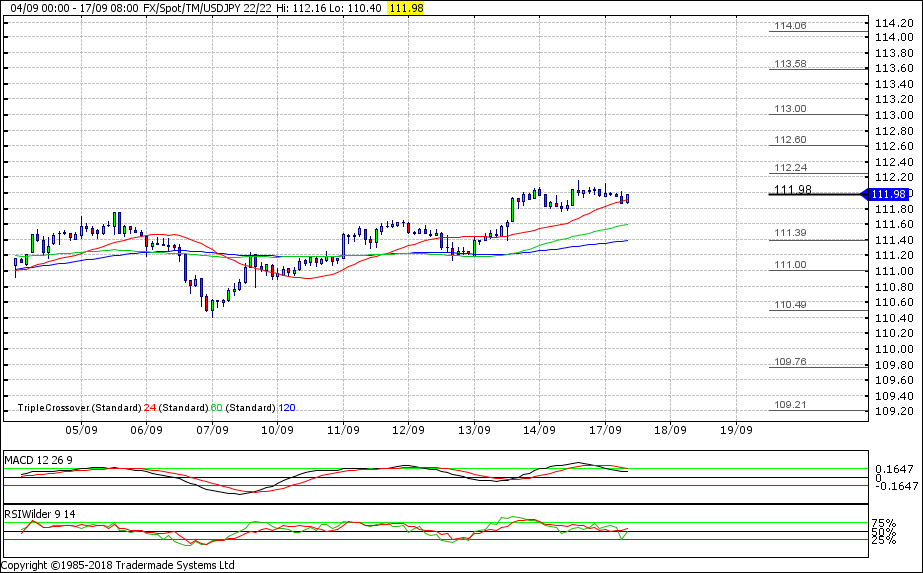The width and height of the screenshot is (923, 573).
Task: Click the Trademade Systems Ltd copyright text
Action: [x=120, y=565]
